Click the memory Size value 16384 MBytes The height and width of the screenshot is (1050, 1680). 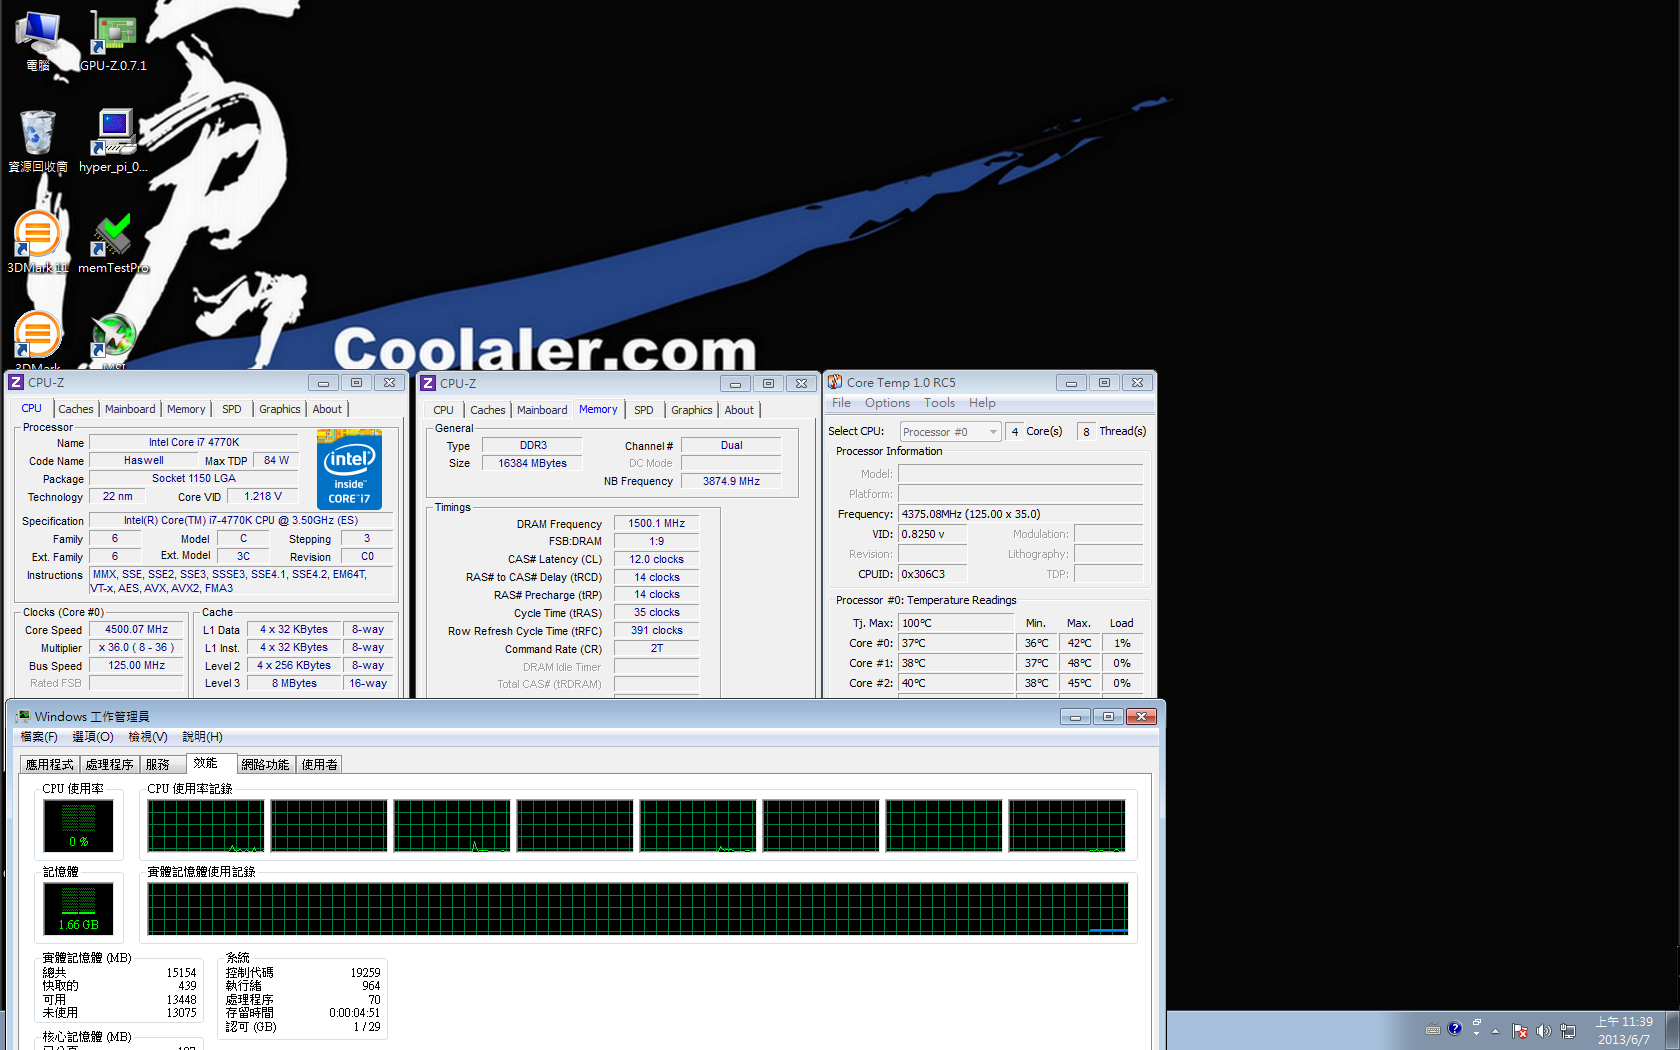(532, 463)
